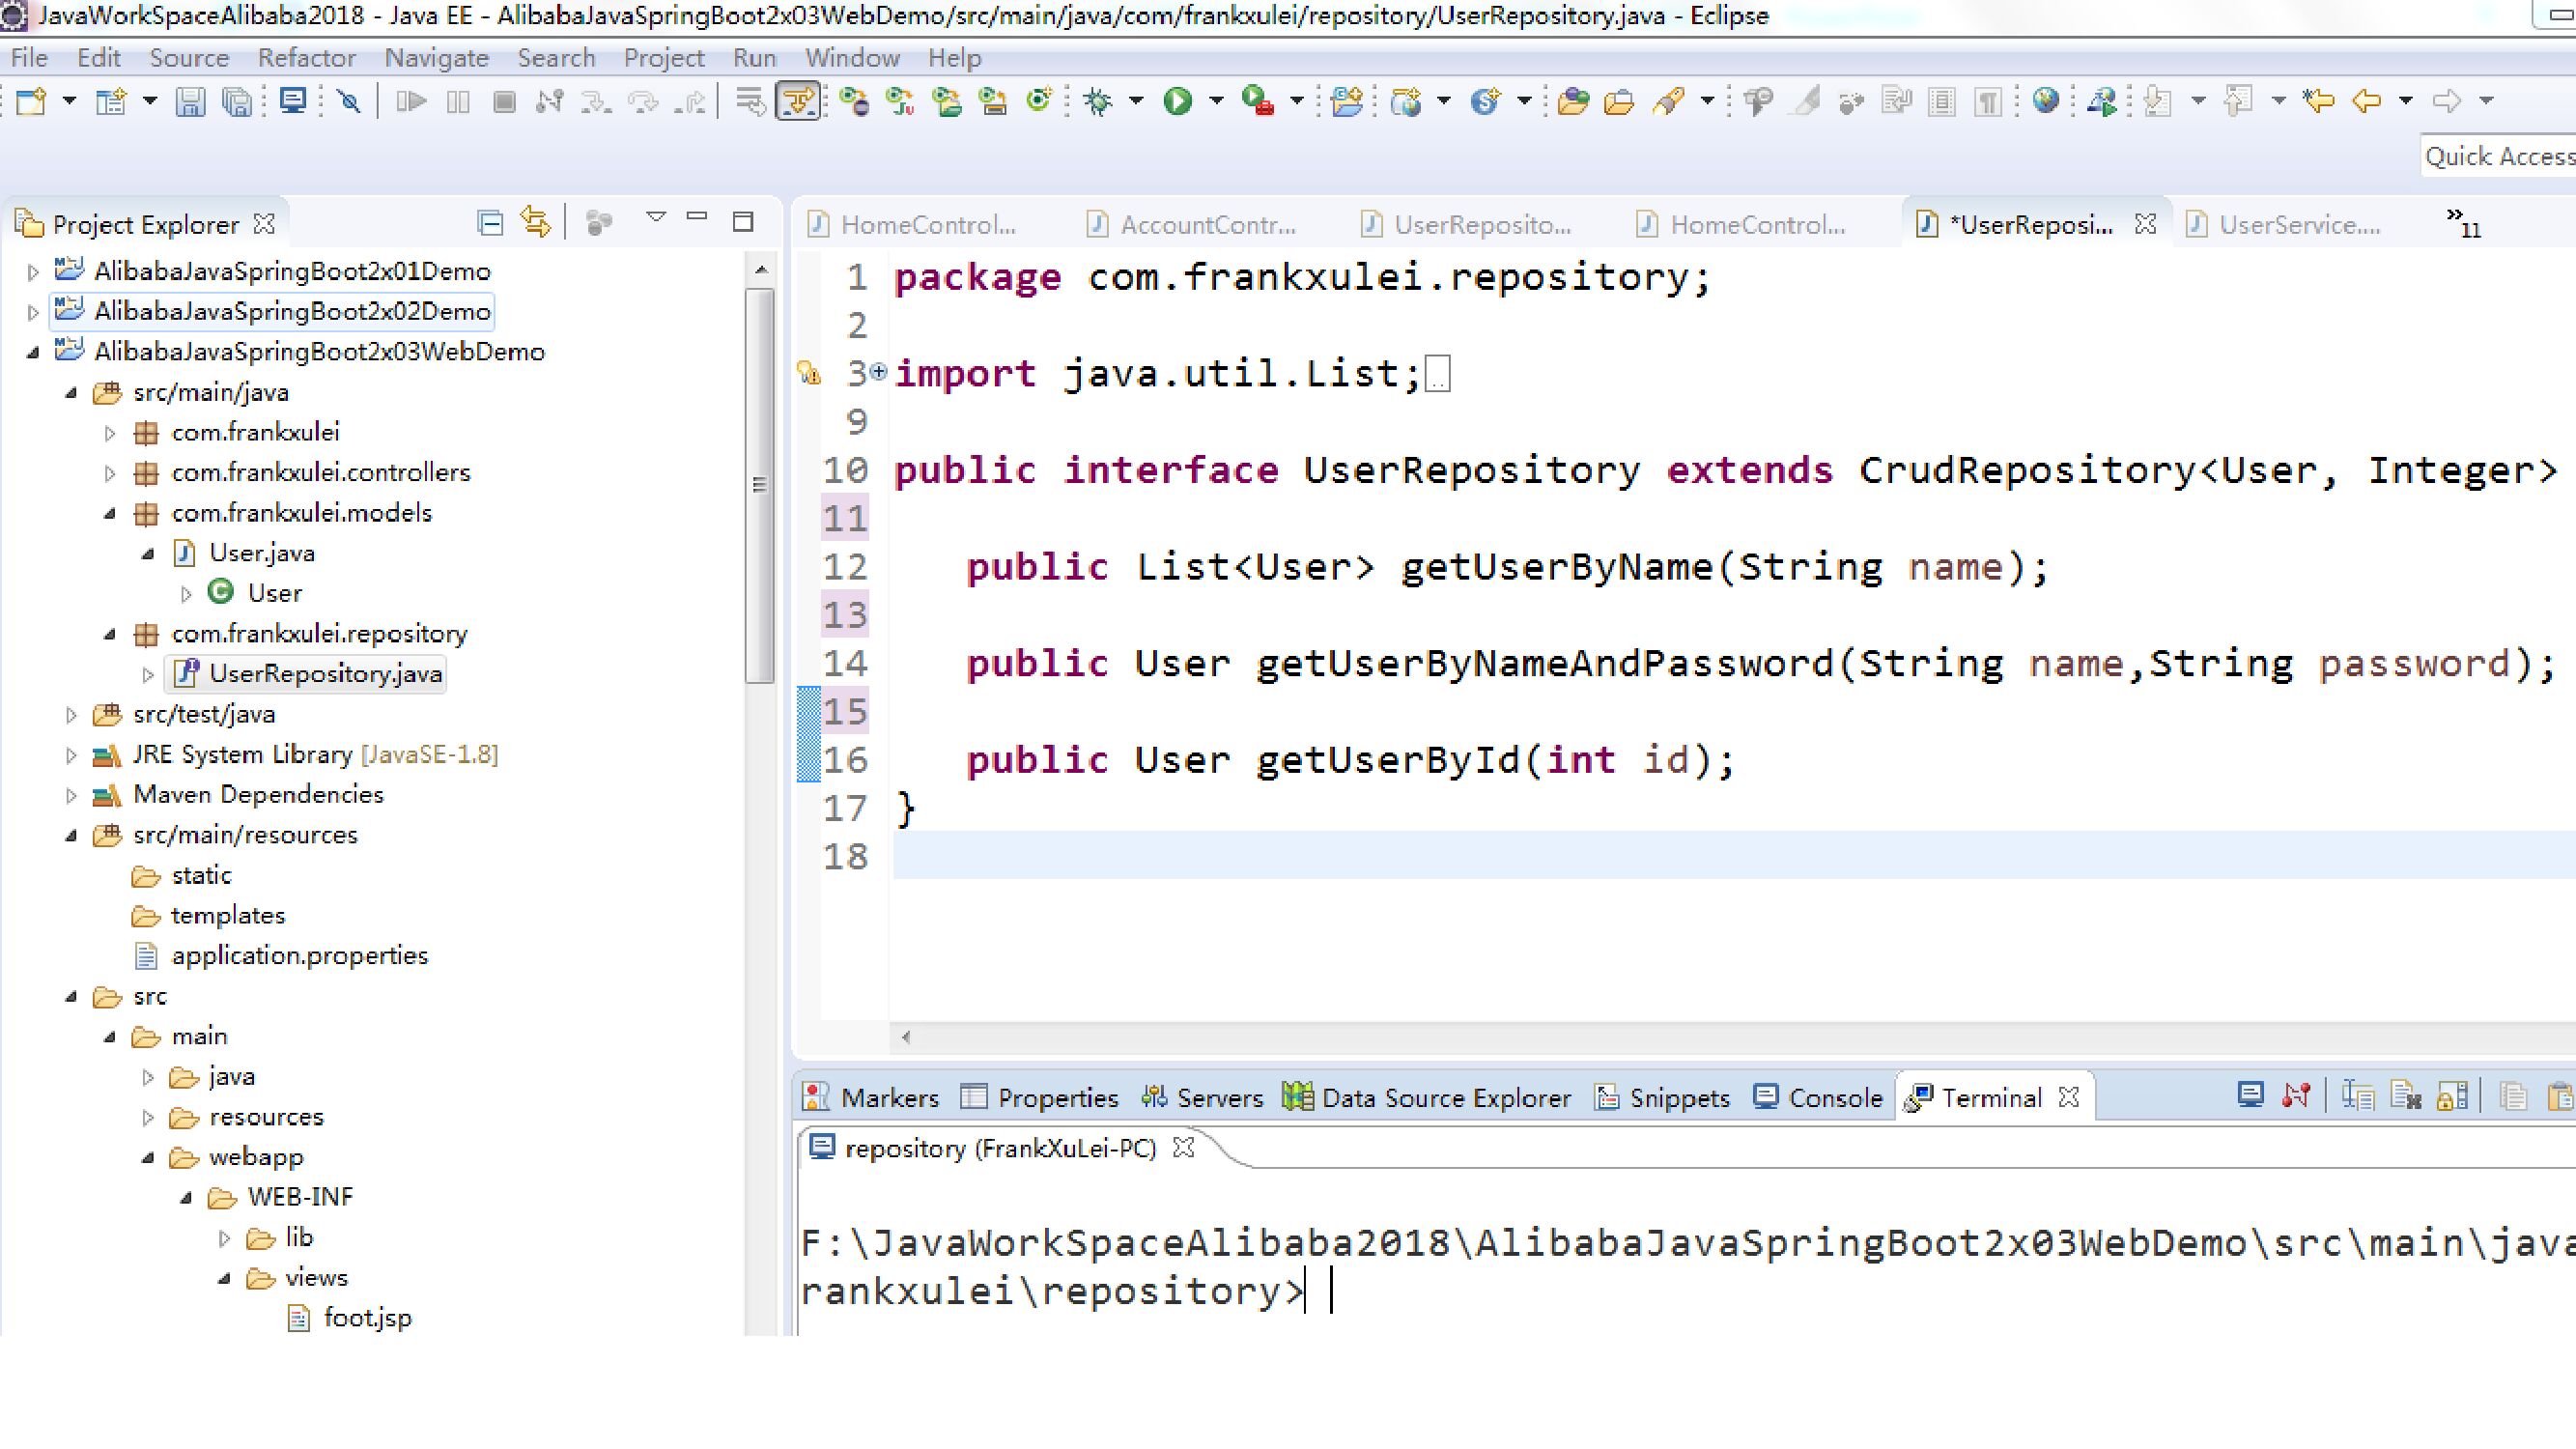Click the Quick Access search field
This screenshot has width=2576, height=1449.
coord(2499,157)
